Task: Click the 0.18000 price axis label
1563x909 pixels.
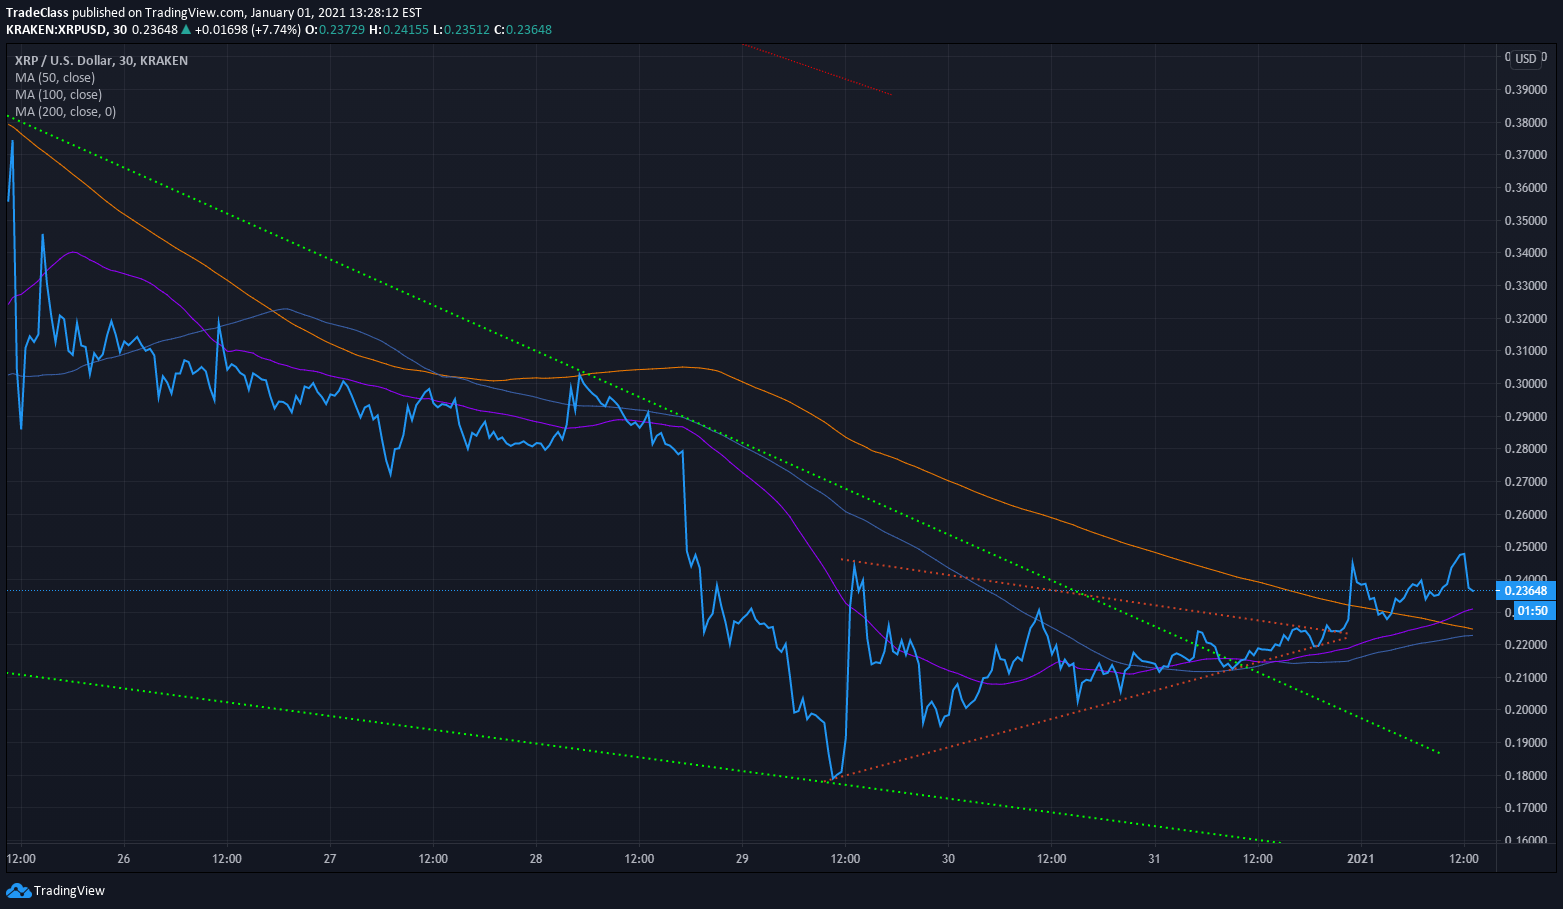Action: [x=1526, y=776]
